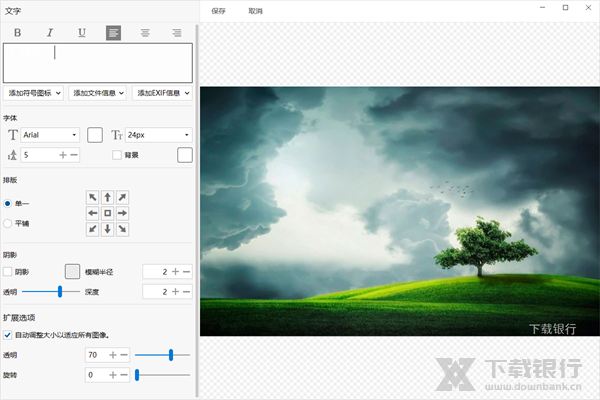Enable the 背景 checkbox
This screenshot has height=400, width=600.
pyautogui.click(x=117, y=155)
